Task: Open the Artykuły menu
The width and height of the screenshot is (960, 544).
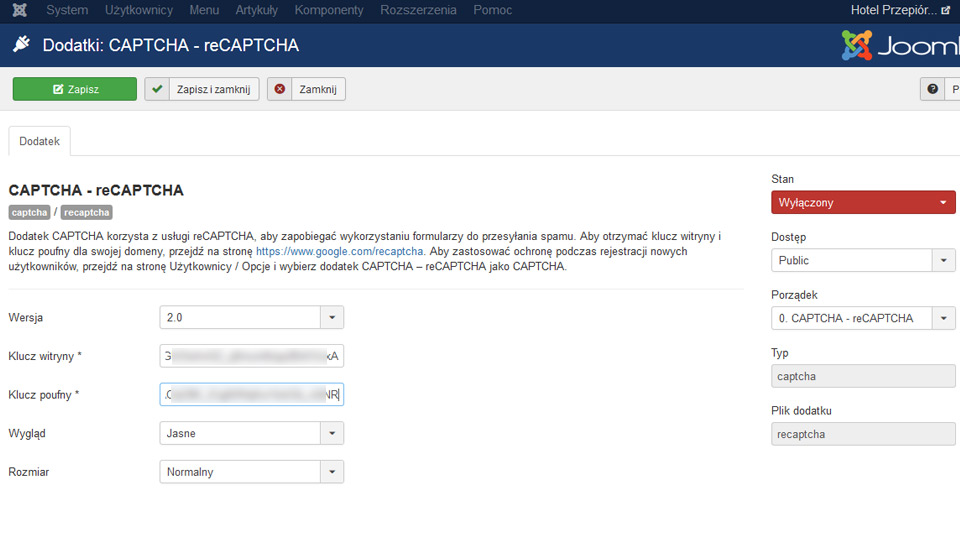Action: pos(257,10)
